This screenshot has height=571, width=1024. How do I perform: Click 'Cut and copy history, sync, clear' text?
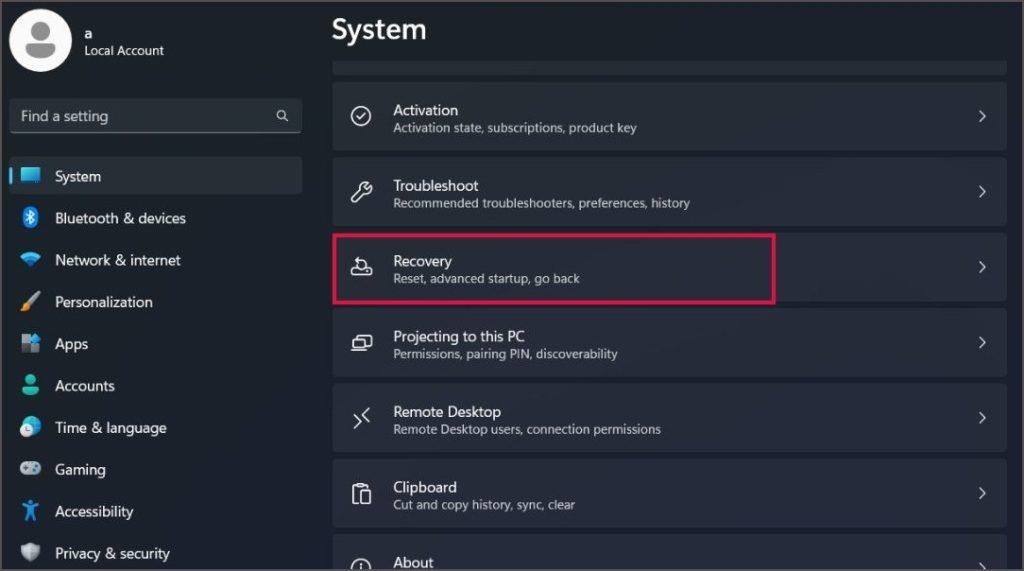[484, 504]
